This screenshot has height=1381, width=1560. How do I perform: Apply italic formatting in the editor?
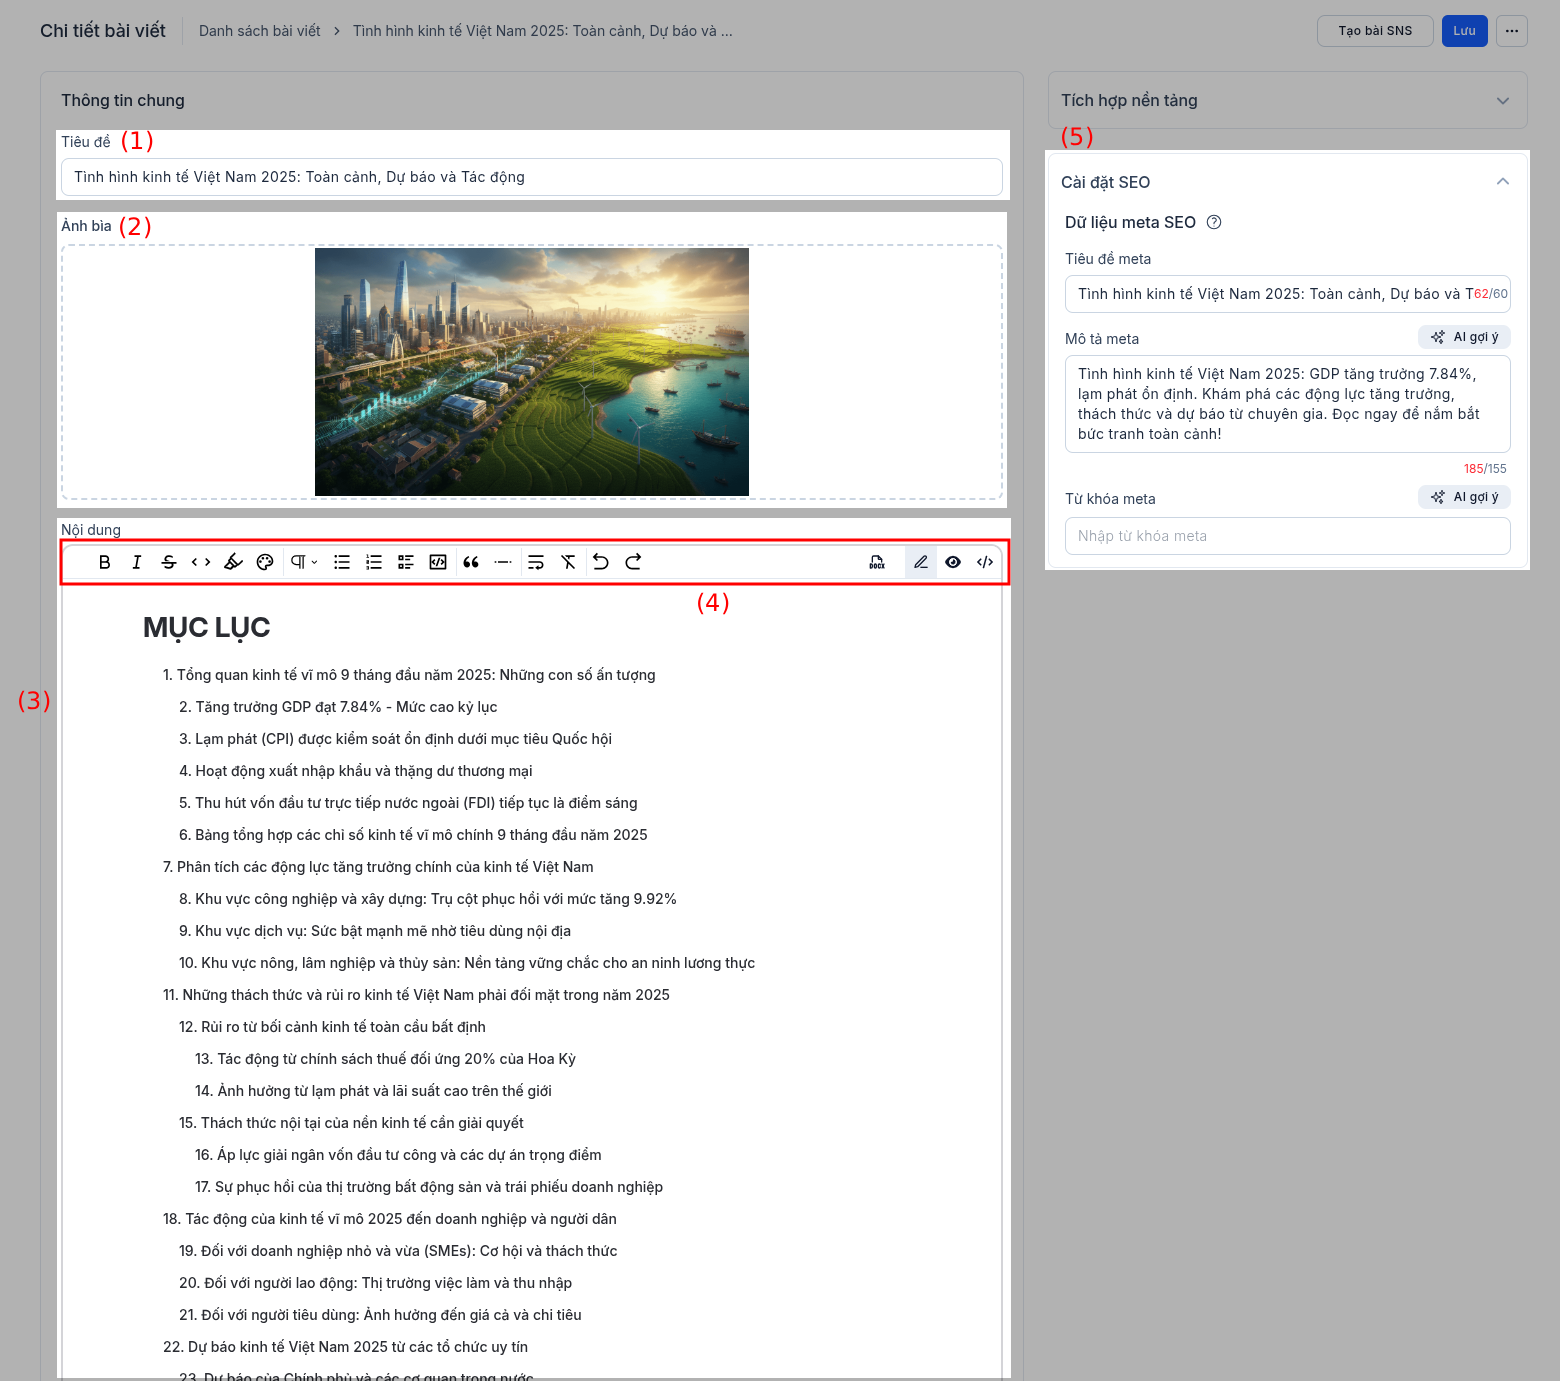(137, 562)
